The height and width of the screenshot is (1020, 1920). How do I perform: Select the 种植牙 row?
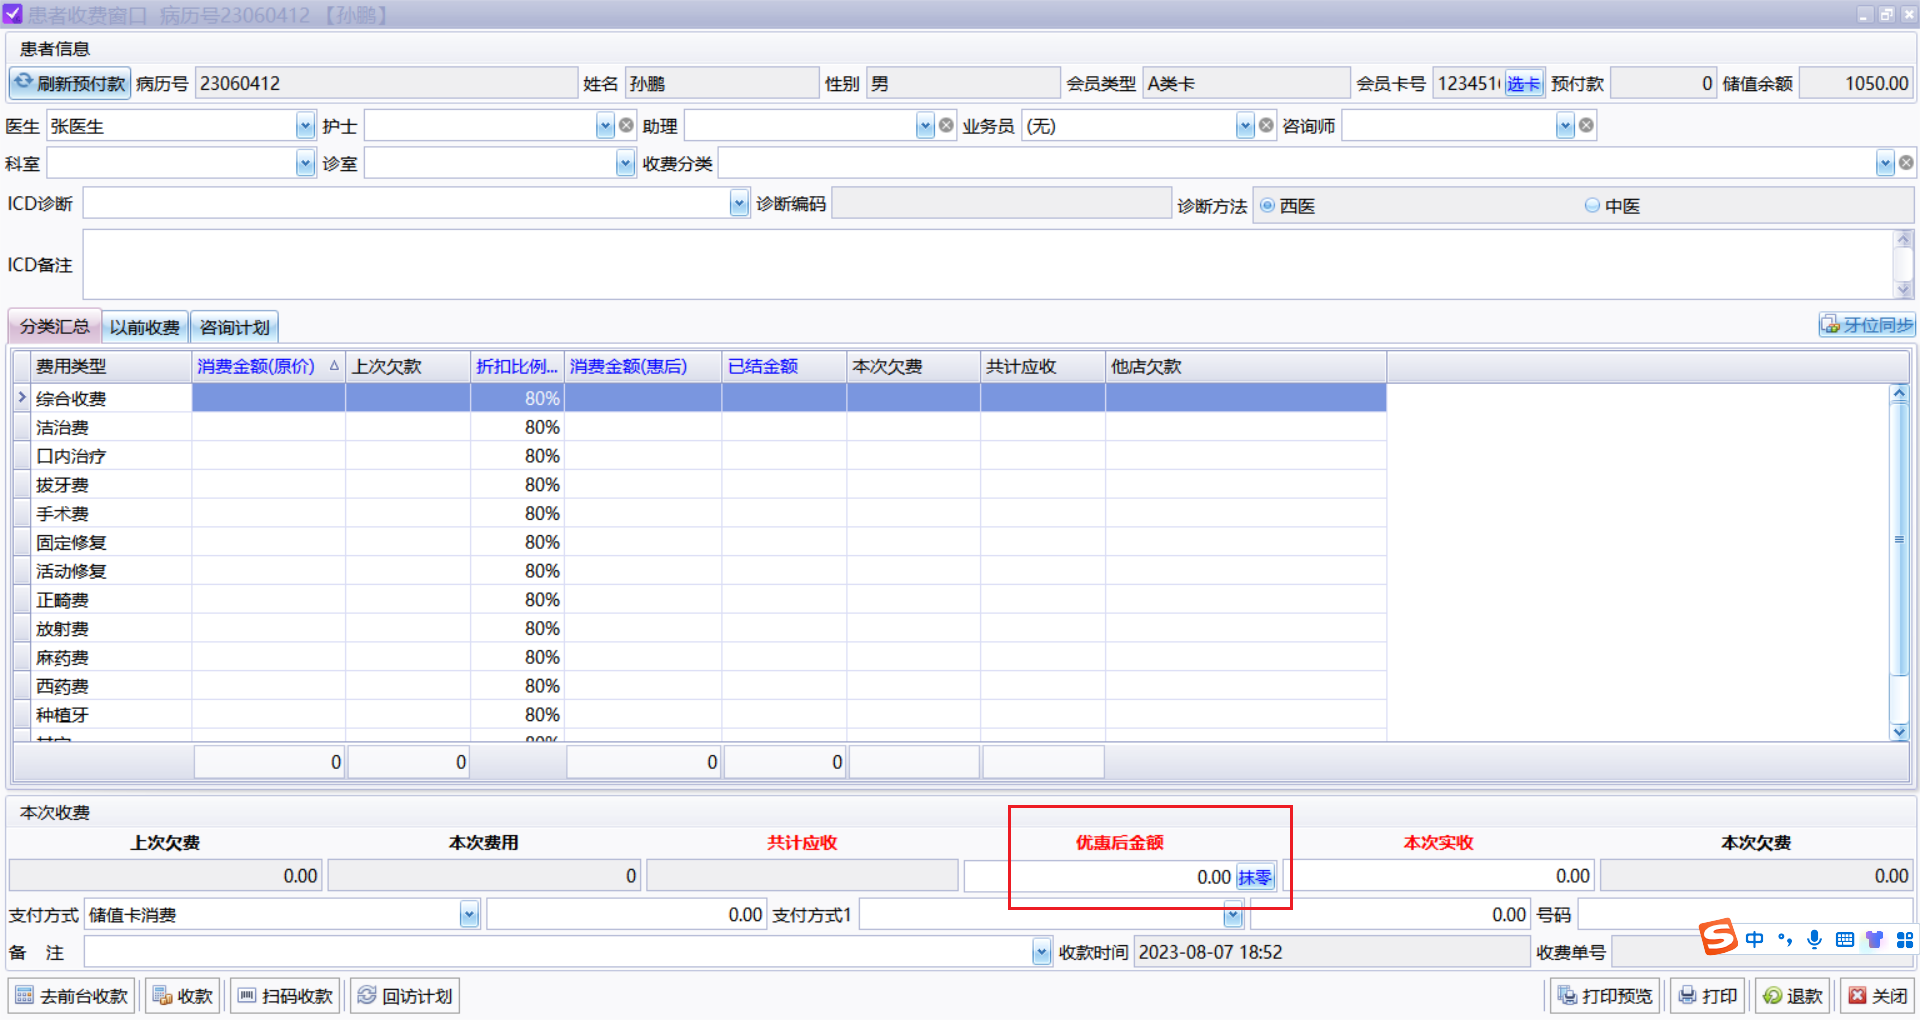pos(700,715)
